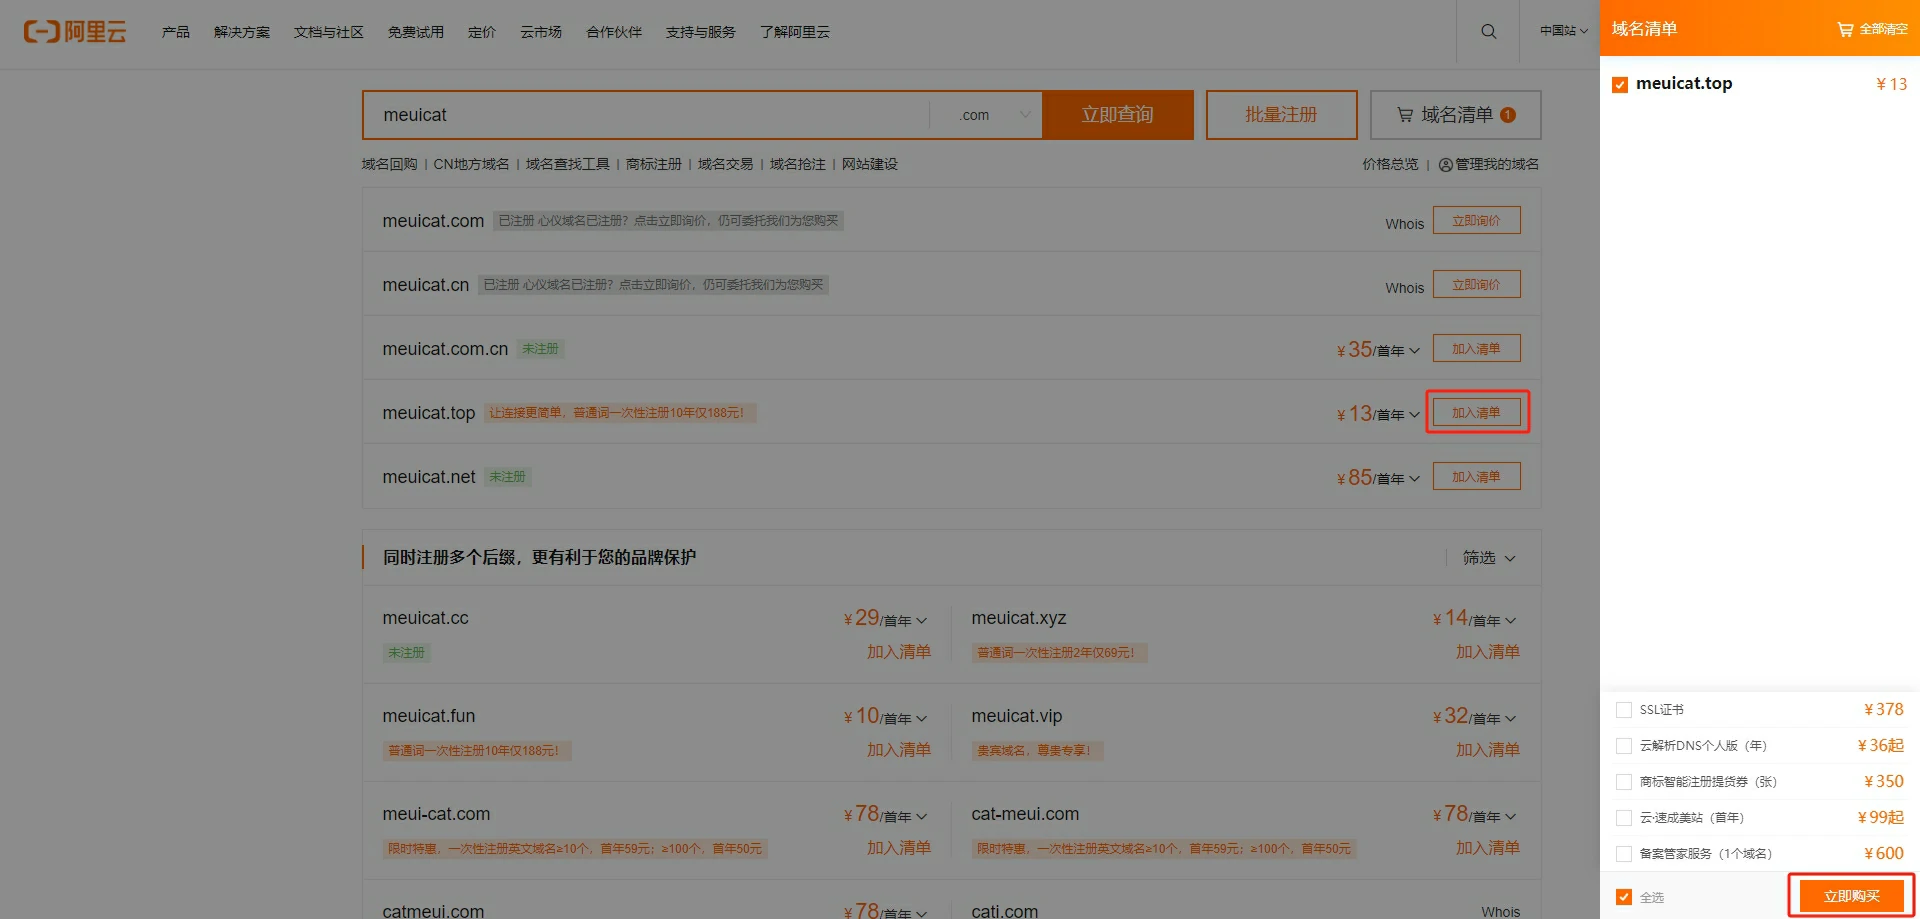Toggle the select-all checkbox at bottom
The width and height of the screenshot is (1920, 919).
pyautogui.click(x=1624, y=897)
